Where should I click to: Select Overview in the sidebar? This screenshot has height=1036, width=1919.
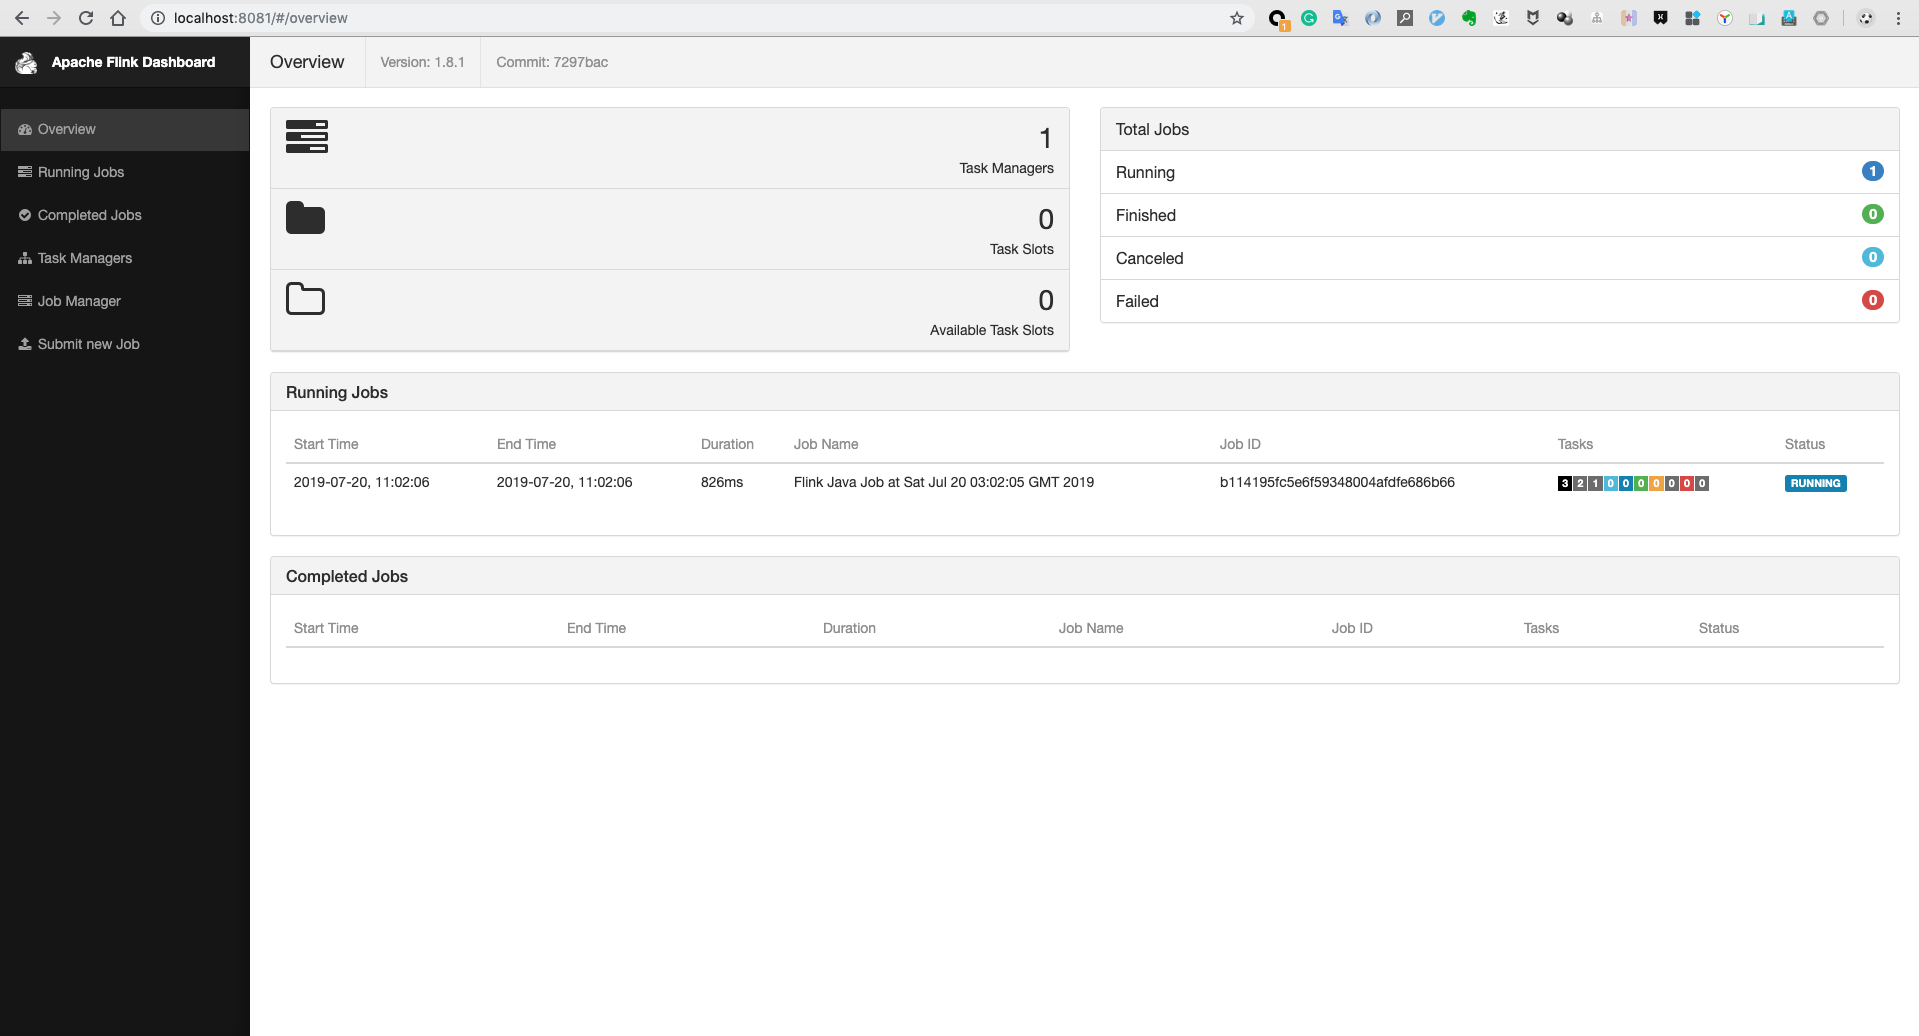(125, 130)
